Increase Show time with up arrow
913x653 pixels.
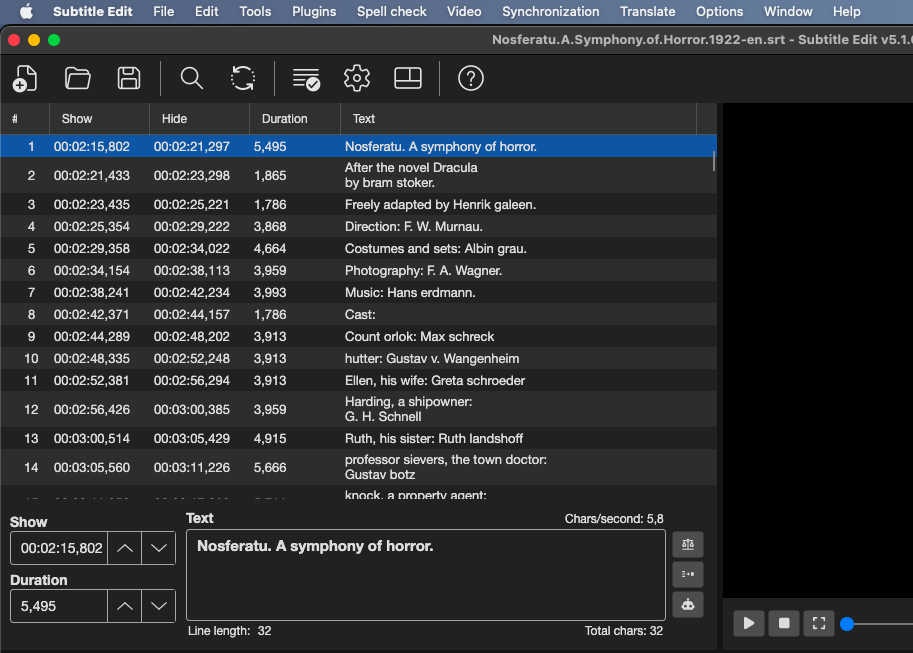tap(125, 548)
